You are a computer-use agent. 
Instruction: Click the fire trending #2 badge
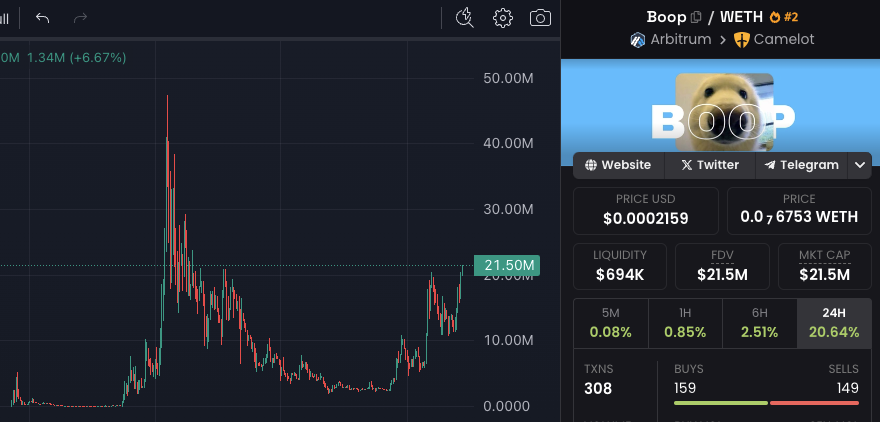(783, 17)
